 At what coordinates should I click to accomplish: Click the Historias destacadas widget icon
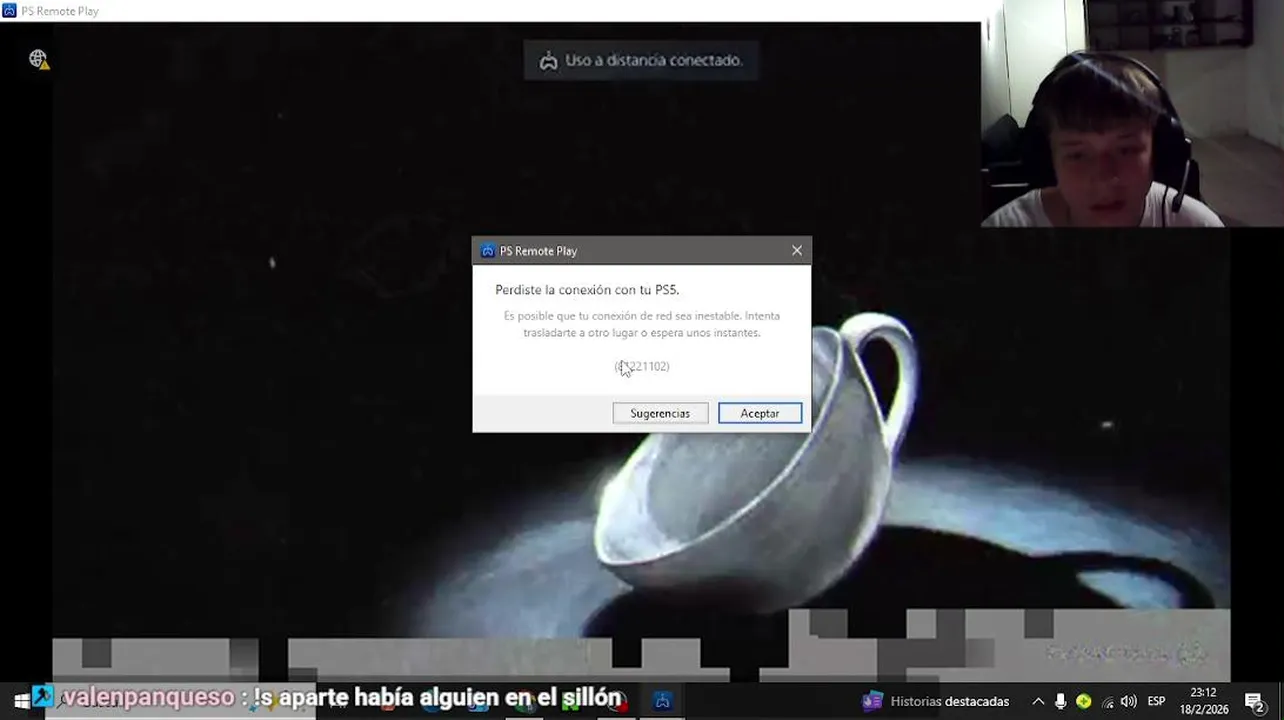[873, 701]
